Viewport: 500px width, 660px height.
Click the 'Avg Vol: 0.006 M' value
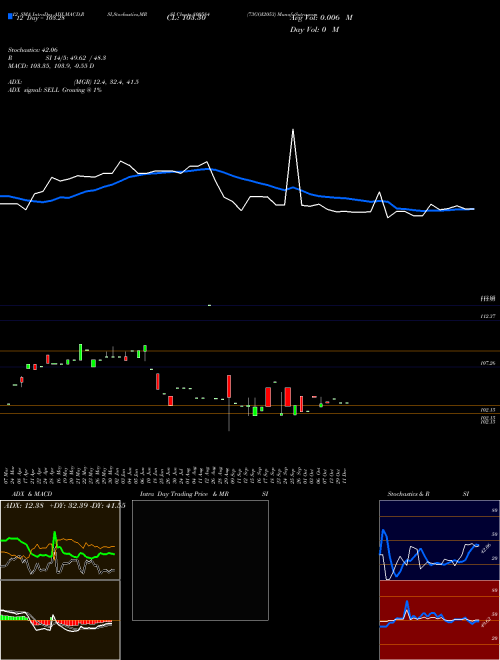[x=322, y=18]
